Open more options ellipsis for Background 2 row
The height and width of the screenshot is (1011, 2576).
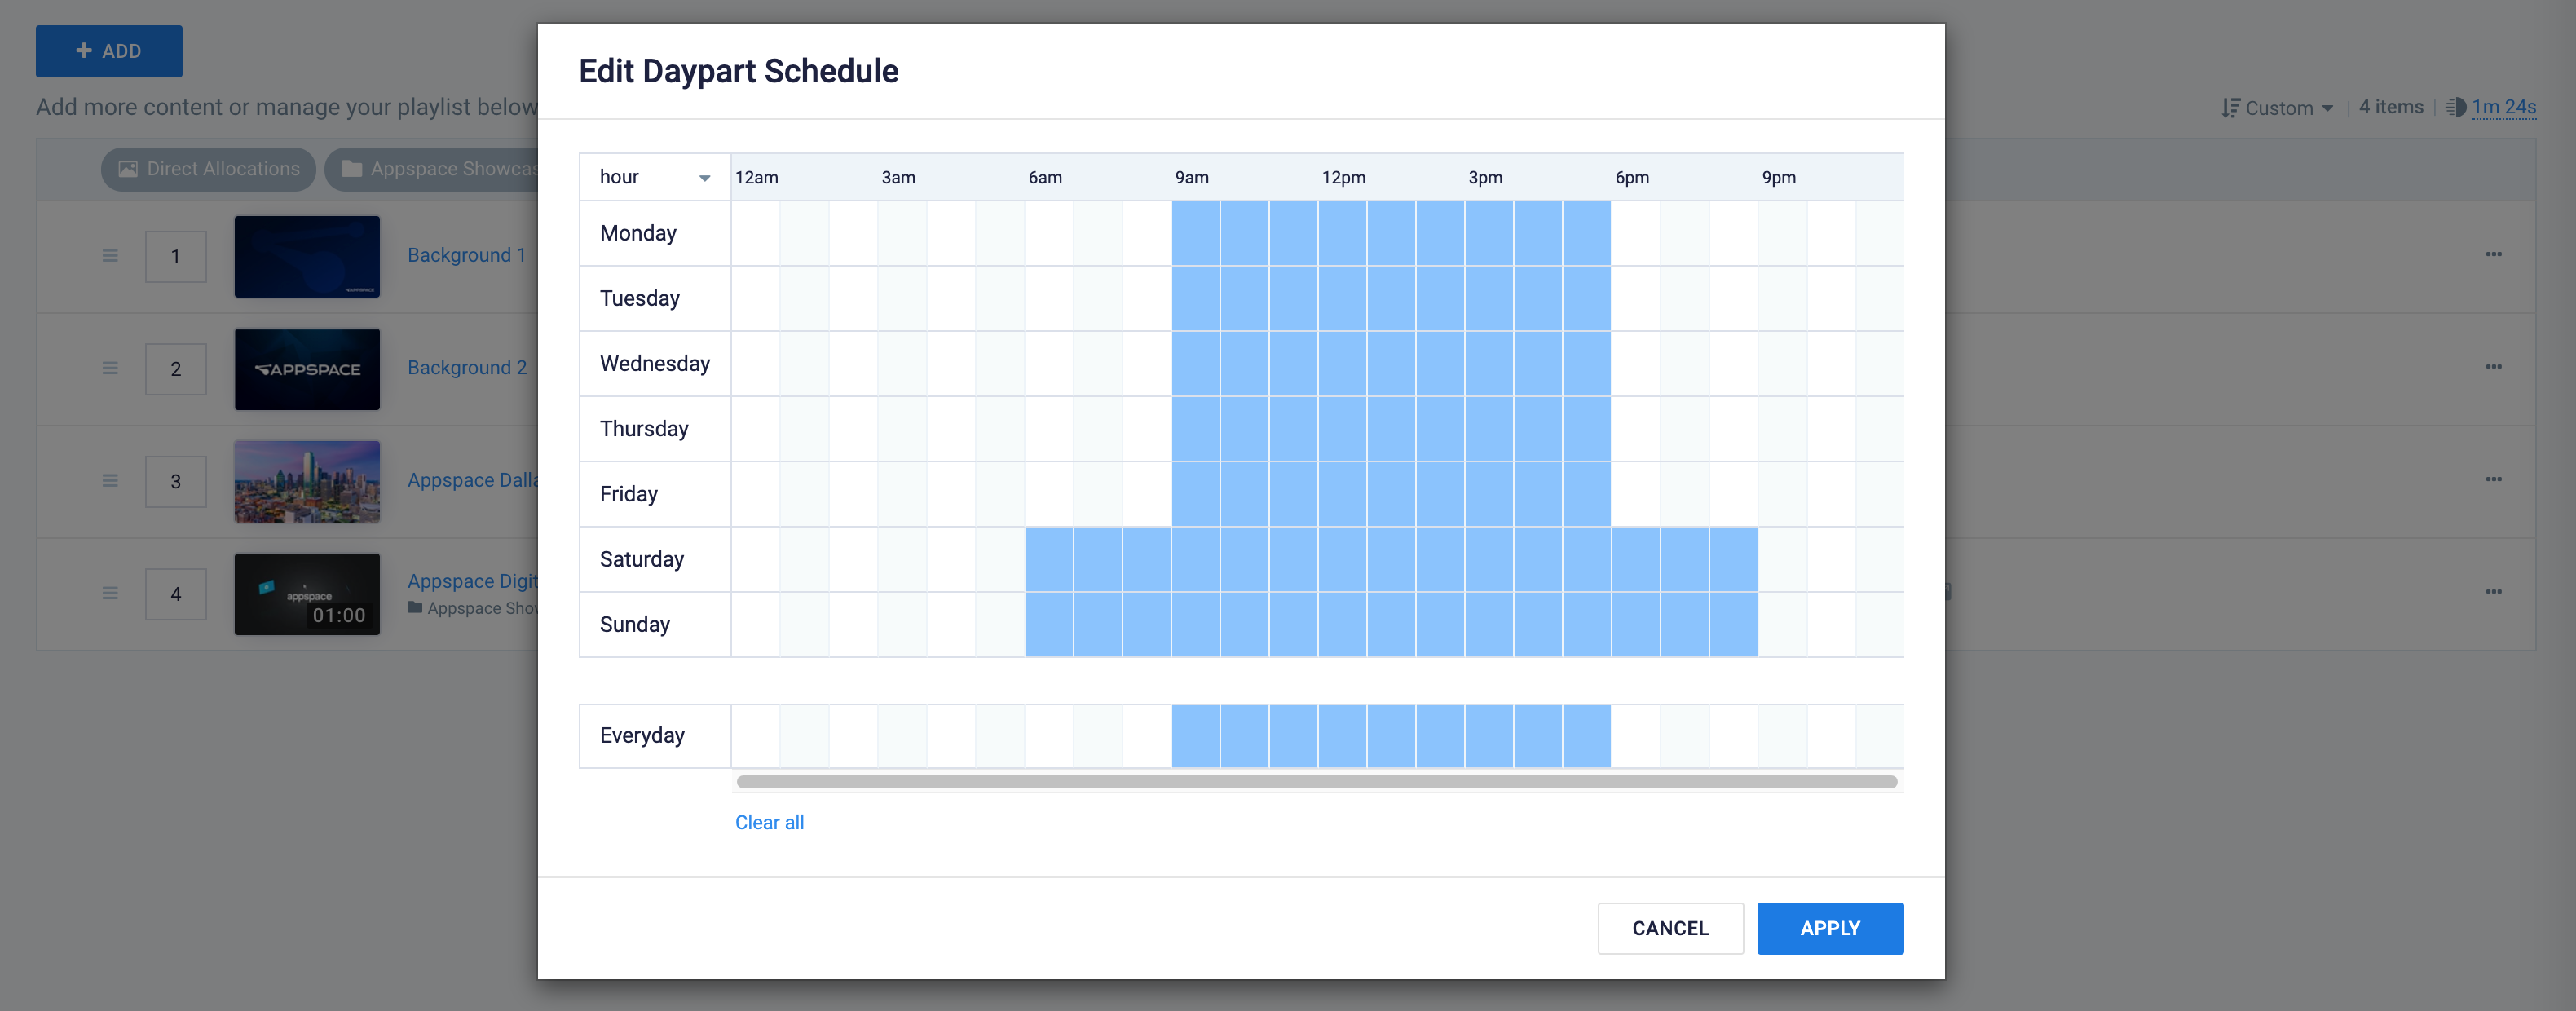click(x=2493, y=366)
